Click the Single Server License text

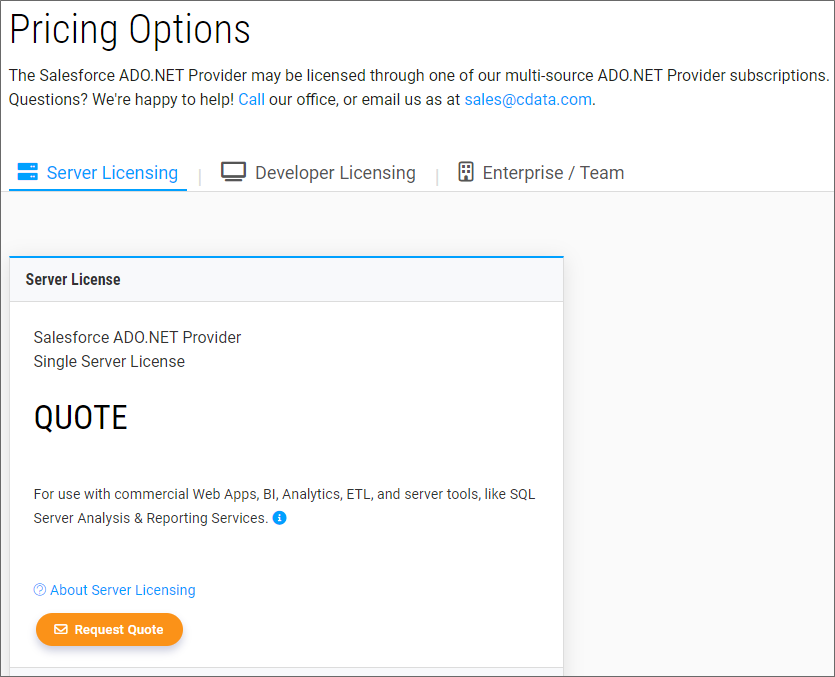pyautogui.click(x=109, y=361)
